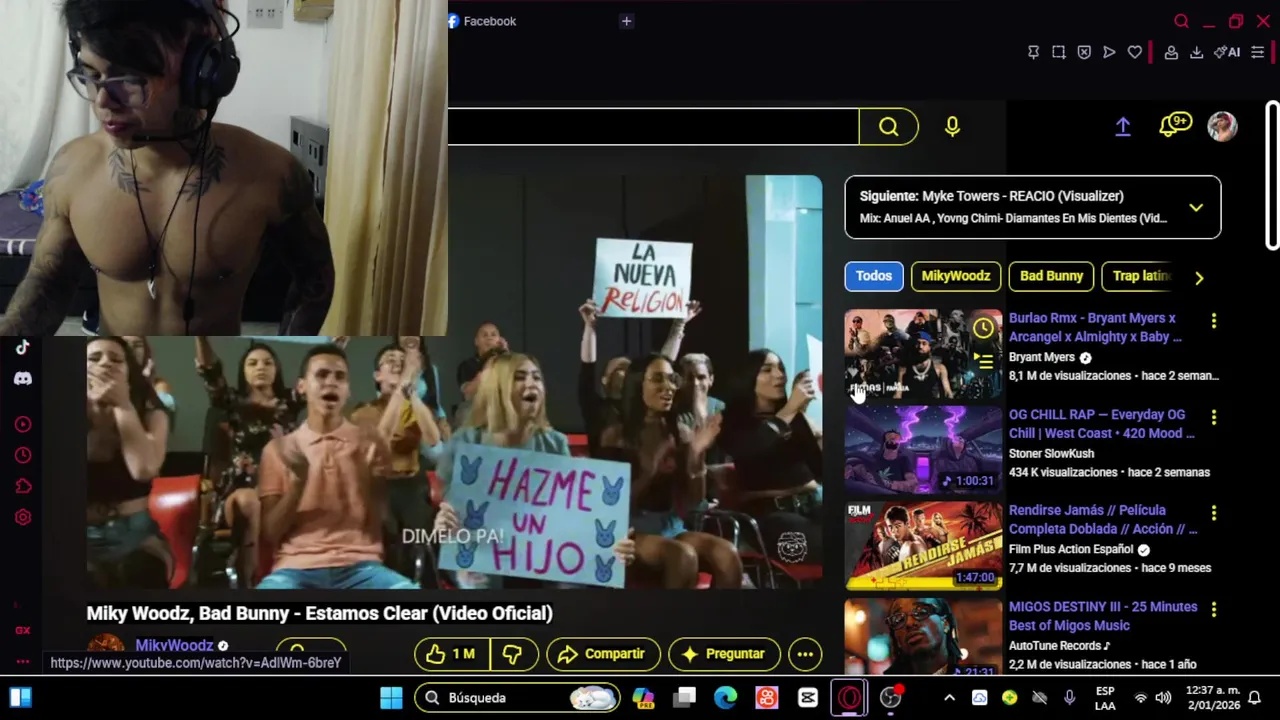Open Film Plus Action Español channel name
The height and width of the screenshot is (720, 1280).
[x=1071, y=549]
